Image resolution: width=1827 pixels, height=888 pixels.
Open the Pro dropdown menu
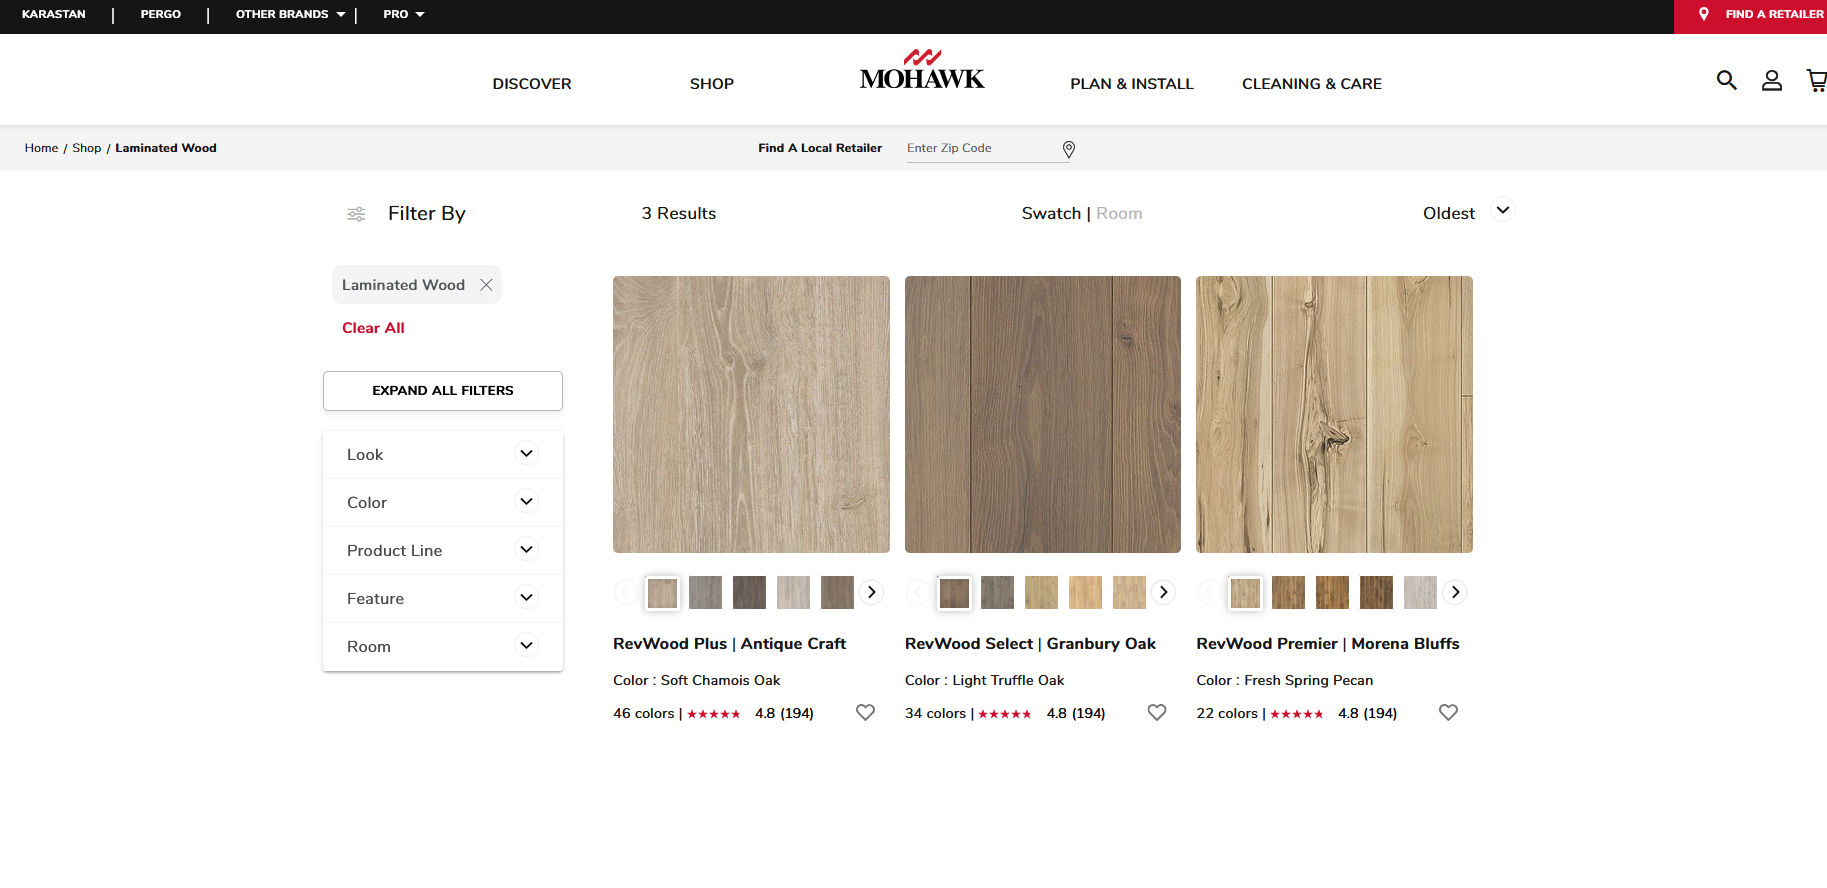(x=404, y=14)
